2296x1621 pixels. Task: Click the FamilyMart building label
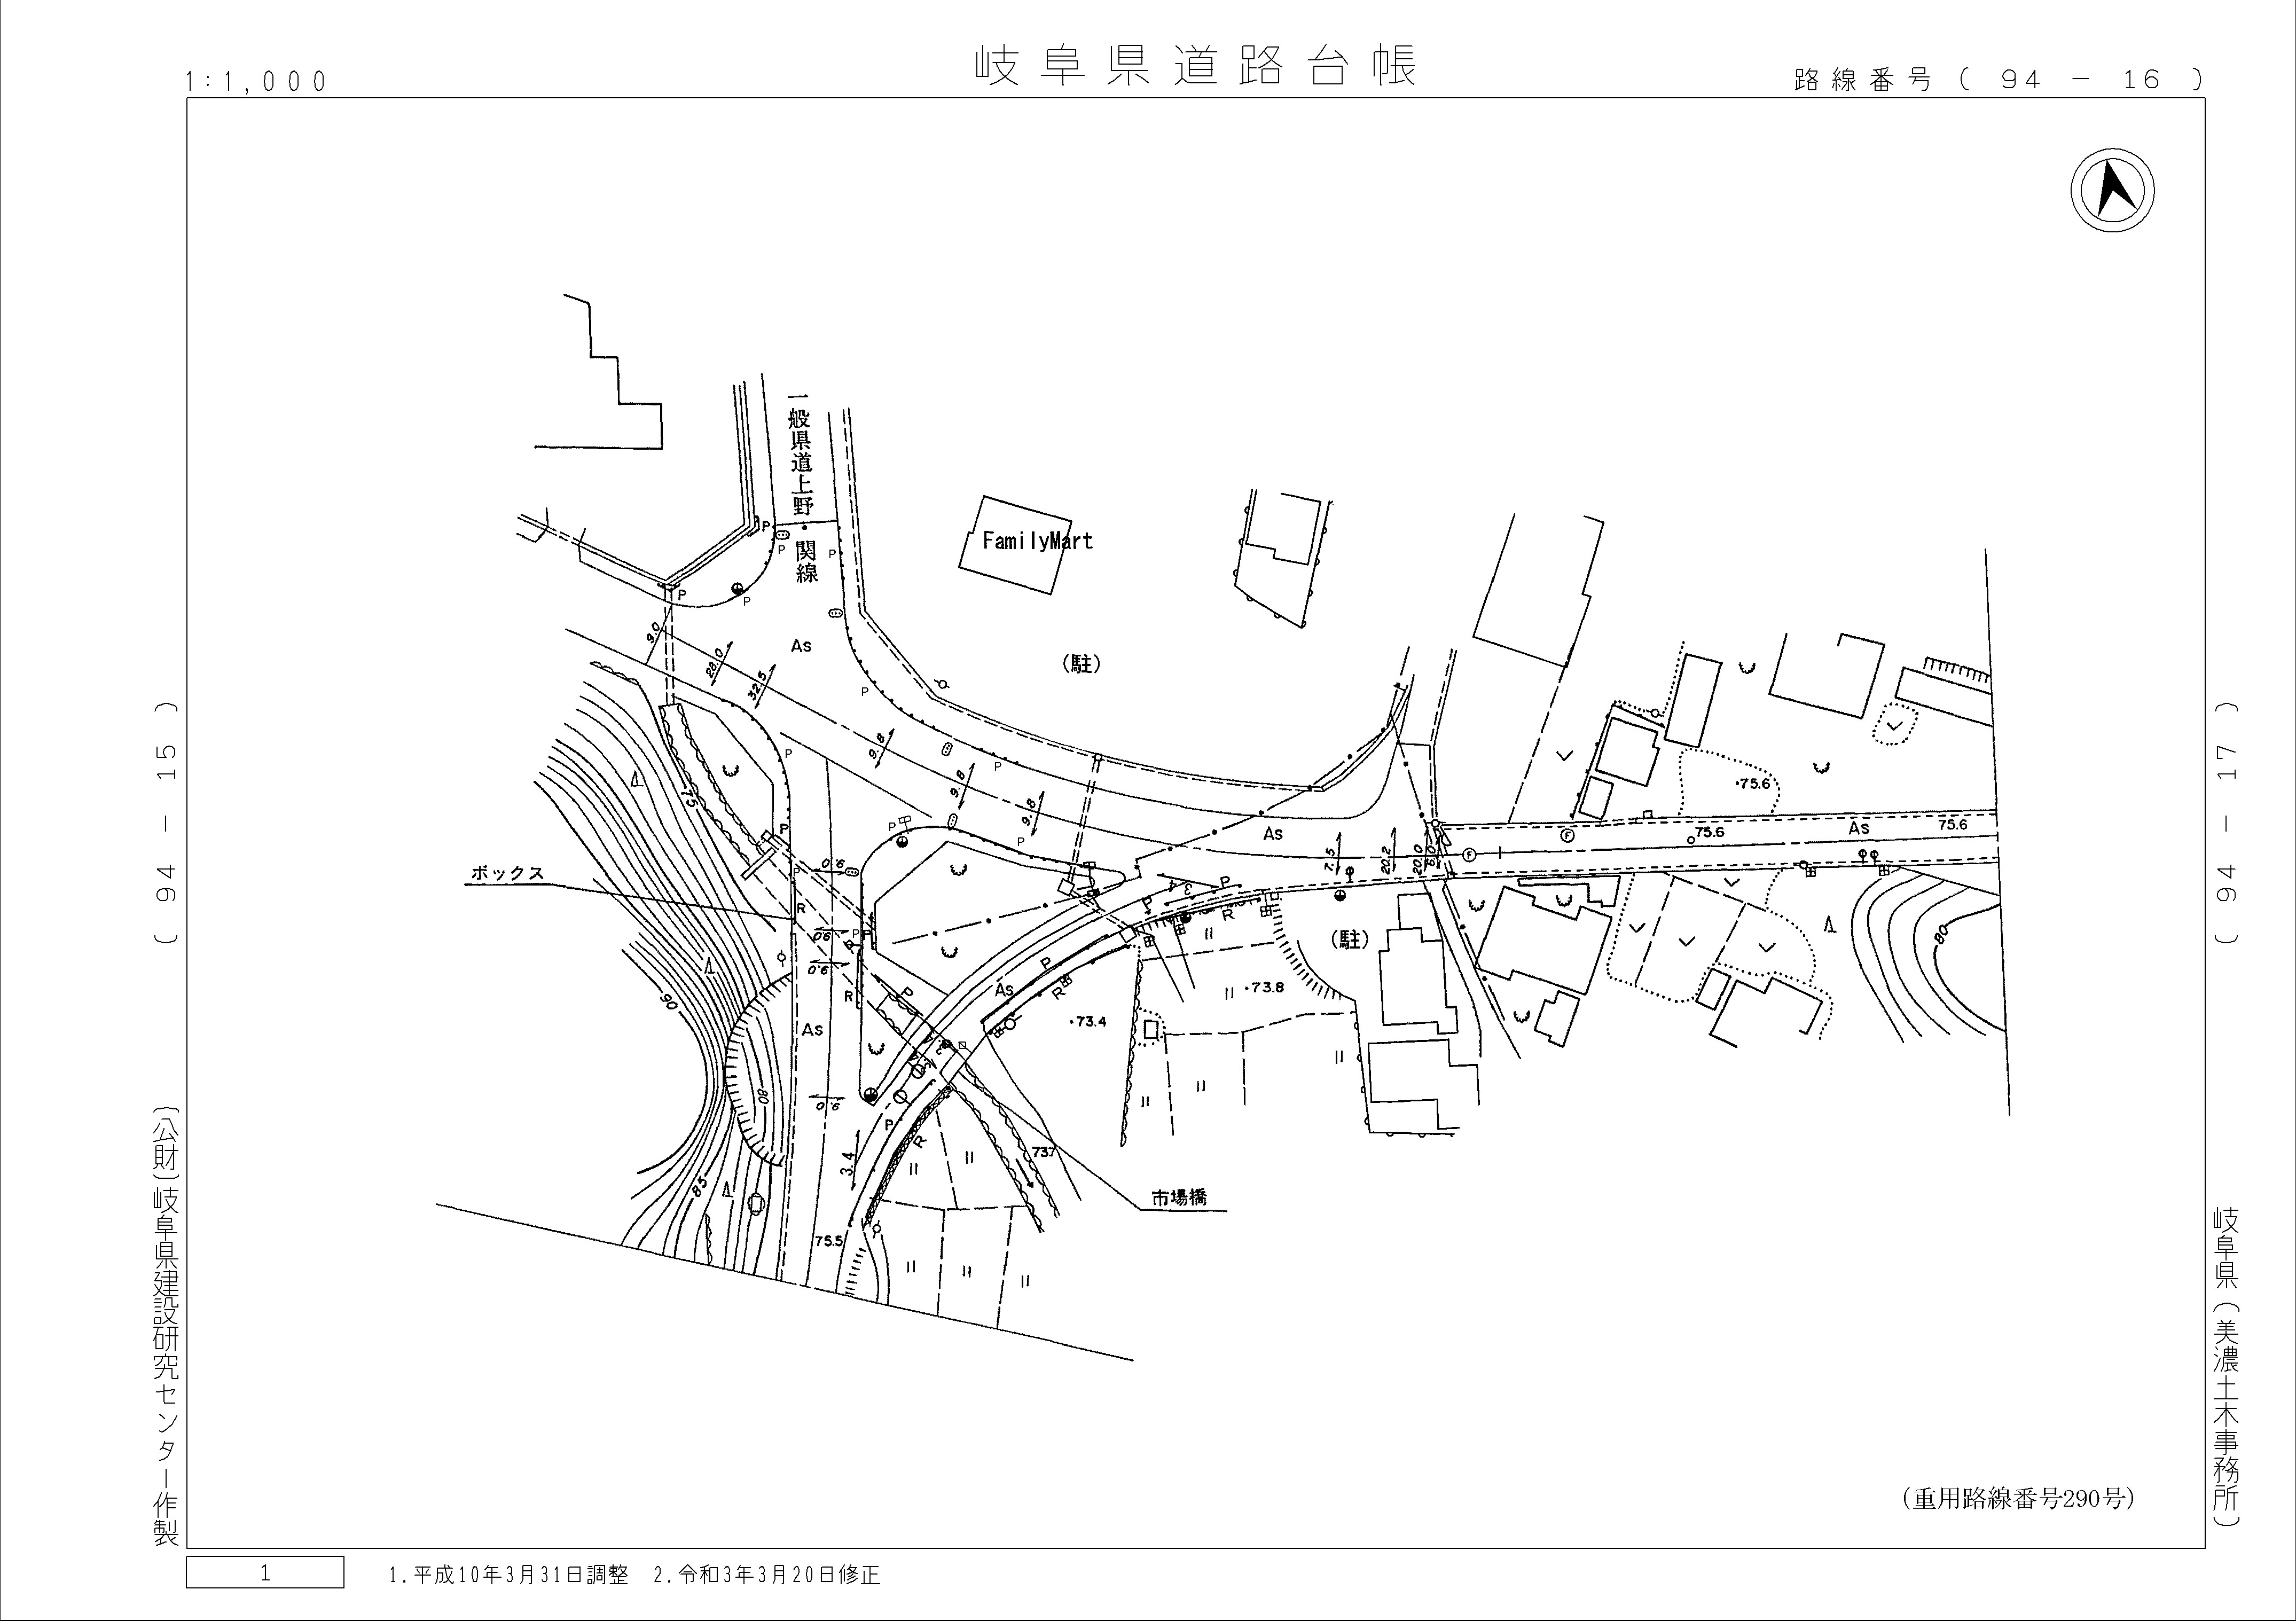tap(1037, 542)
